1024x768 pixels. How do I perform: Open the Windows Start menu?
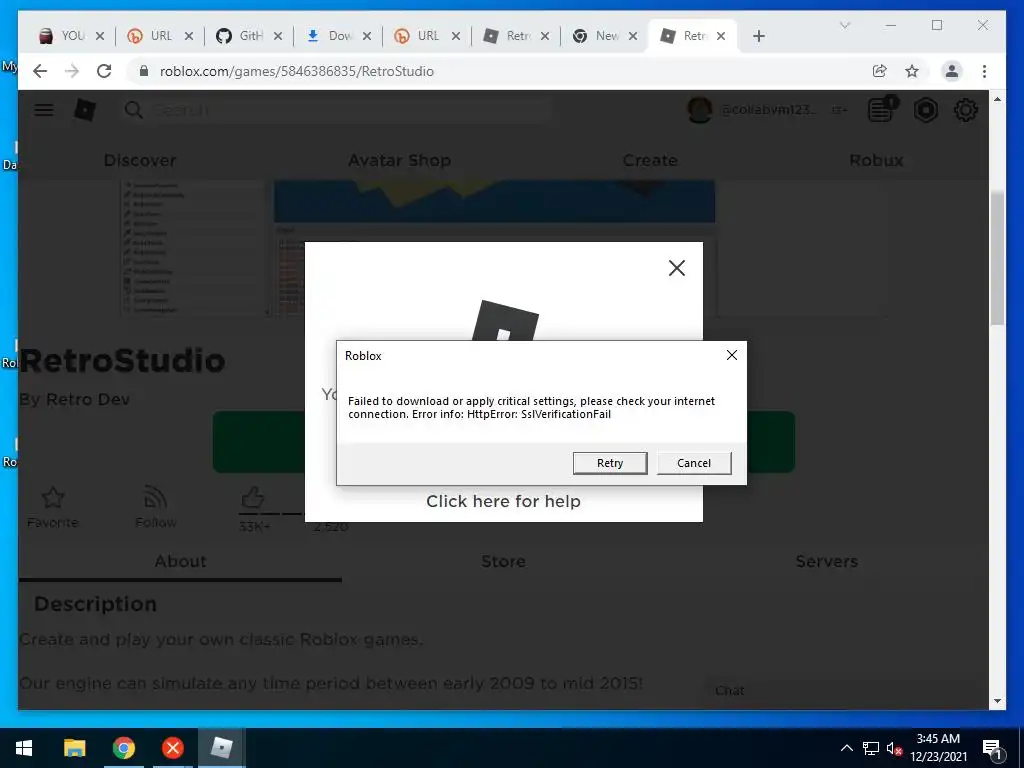pos(24,748)
